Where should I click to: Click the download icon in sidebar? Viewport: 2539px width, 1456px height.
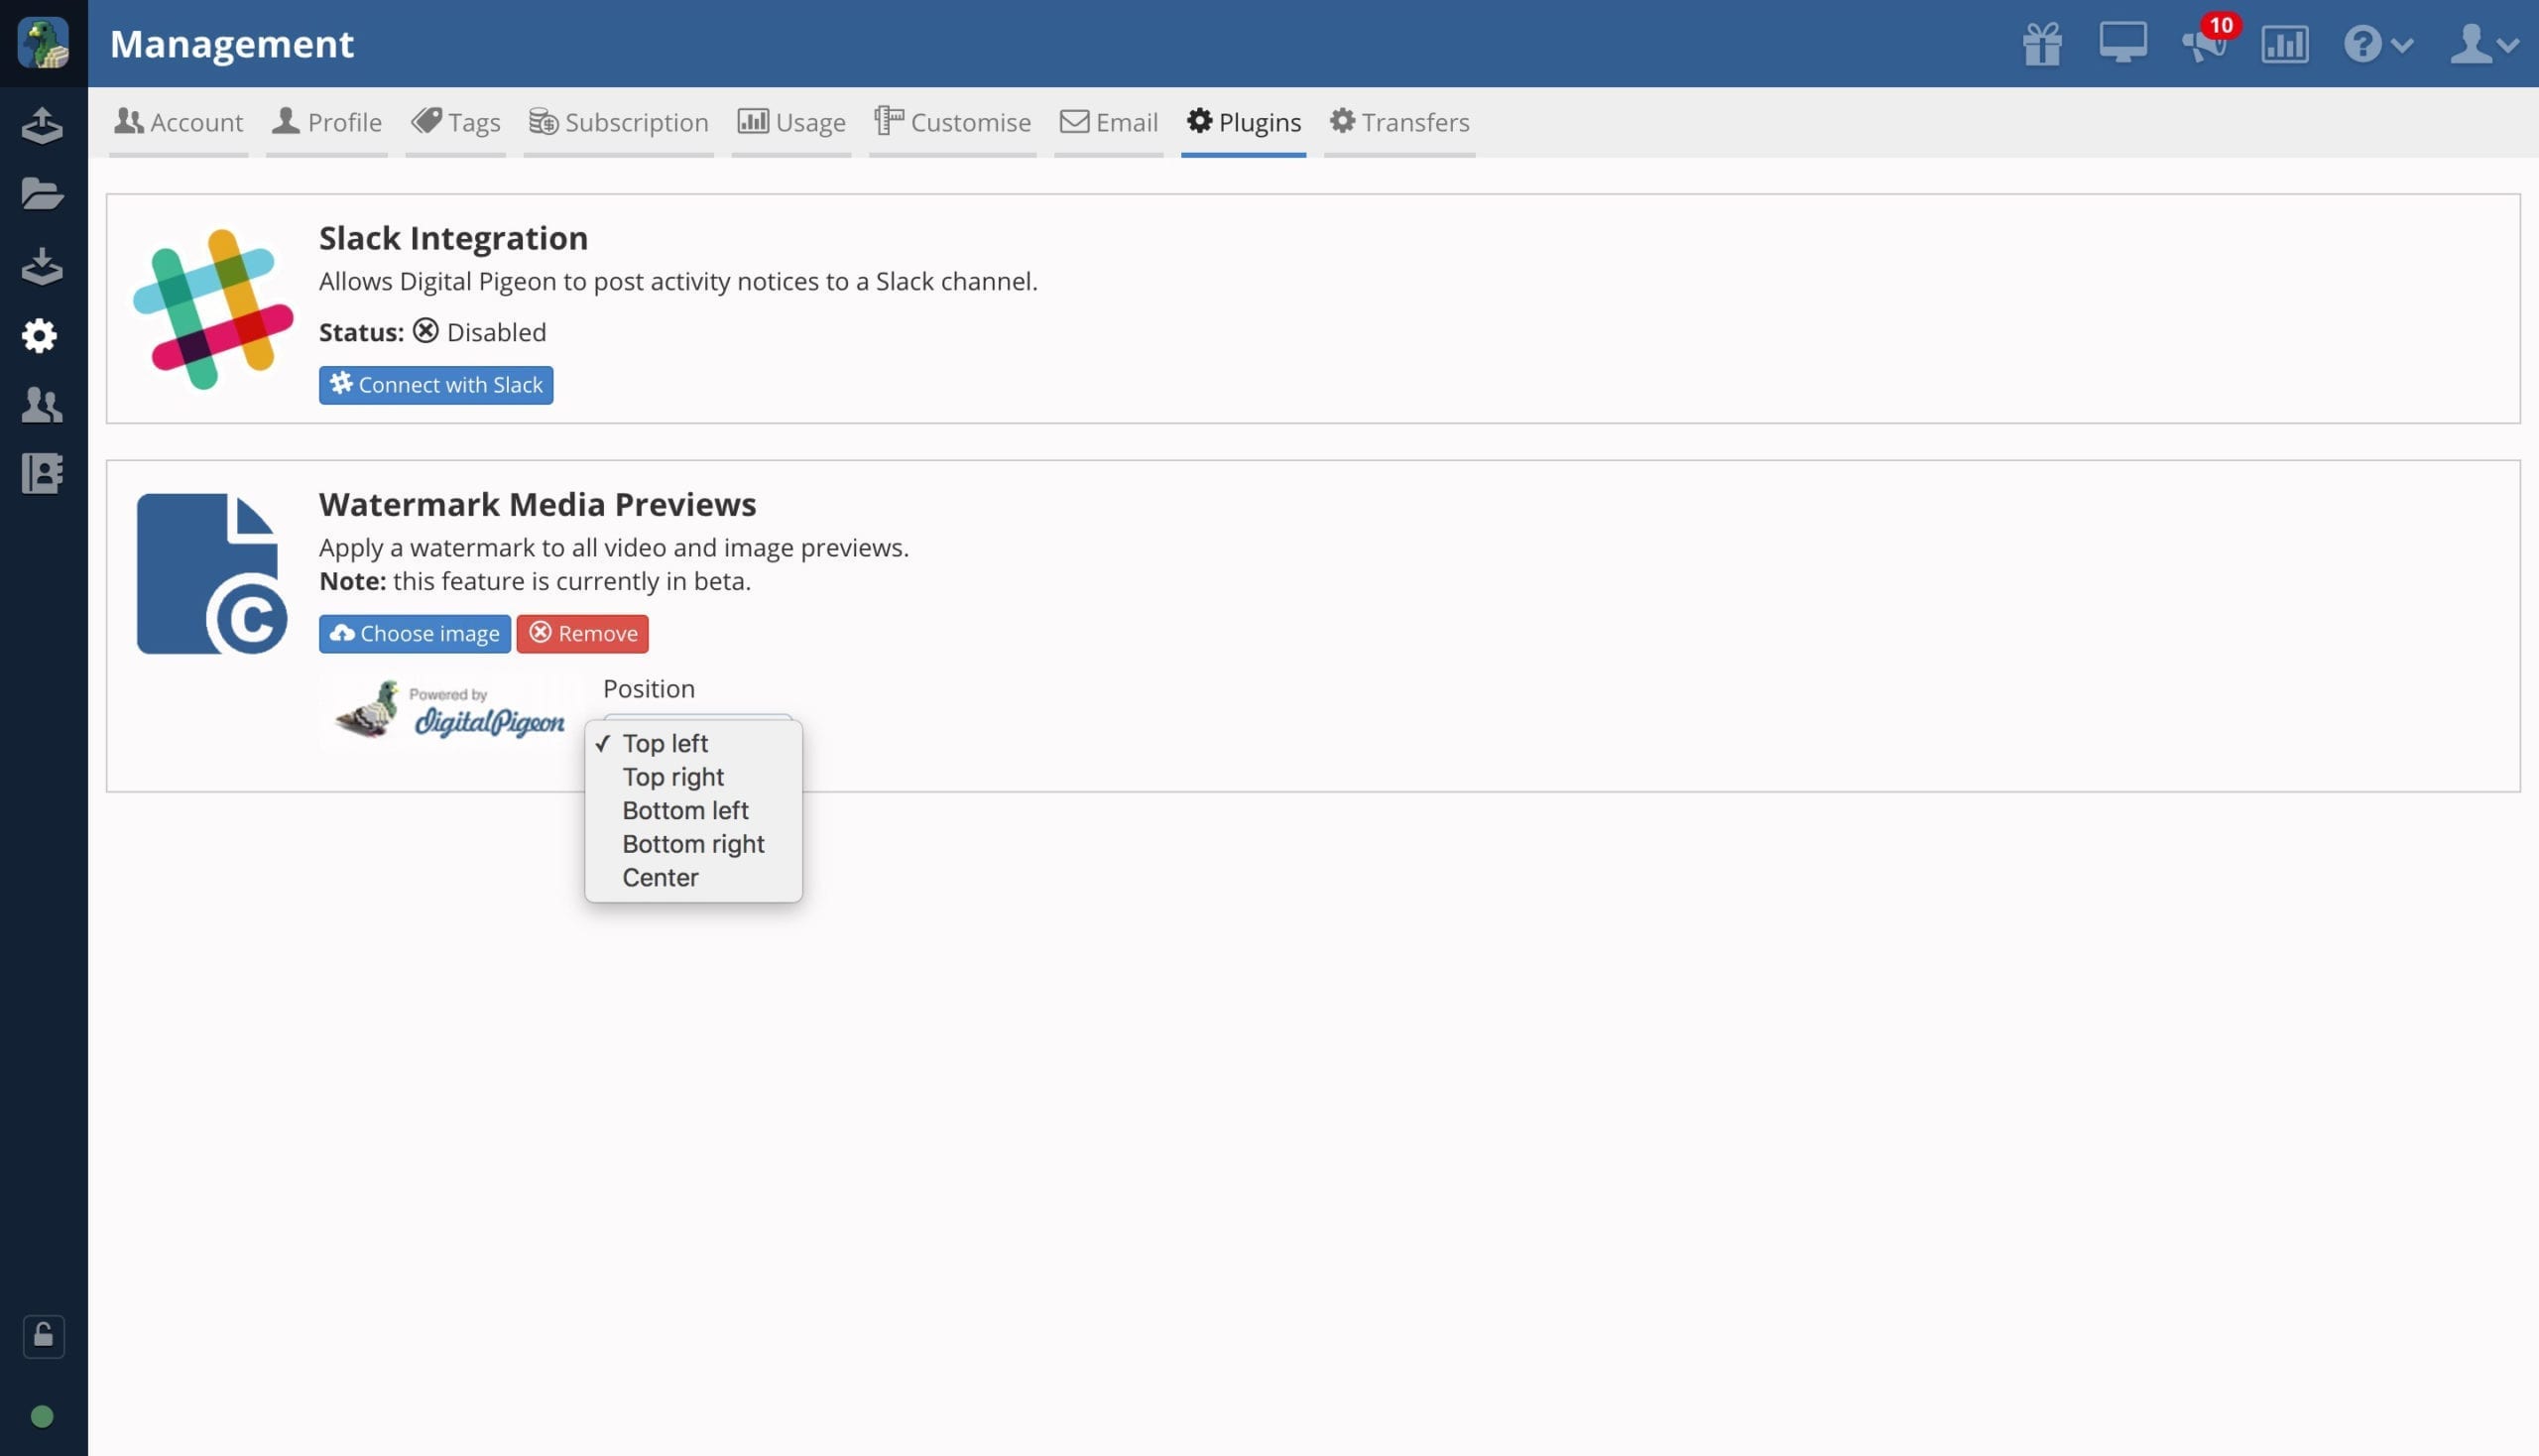click(44, 265)
